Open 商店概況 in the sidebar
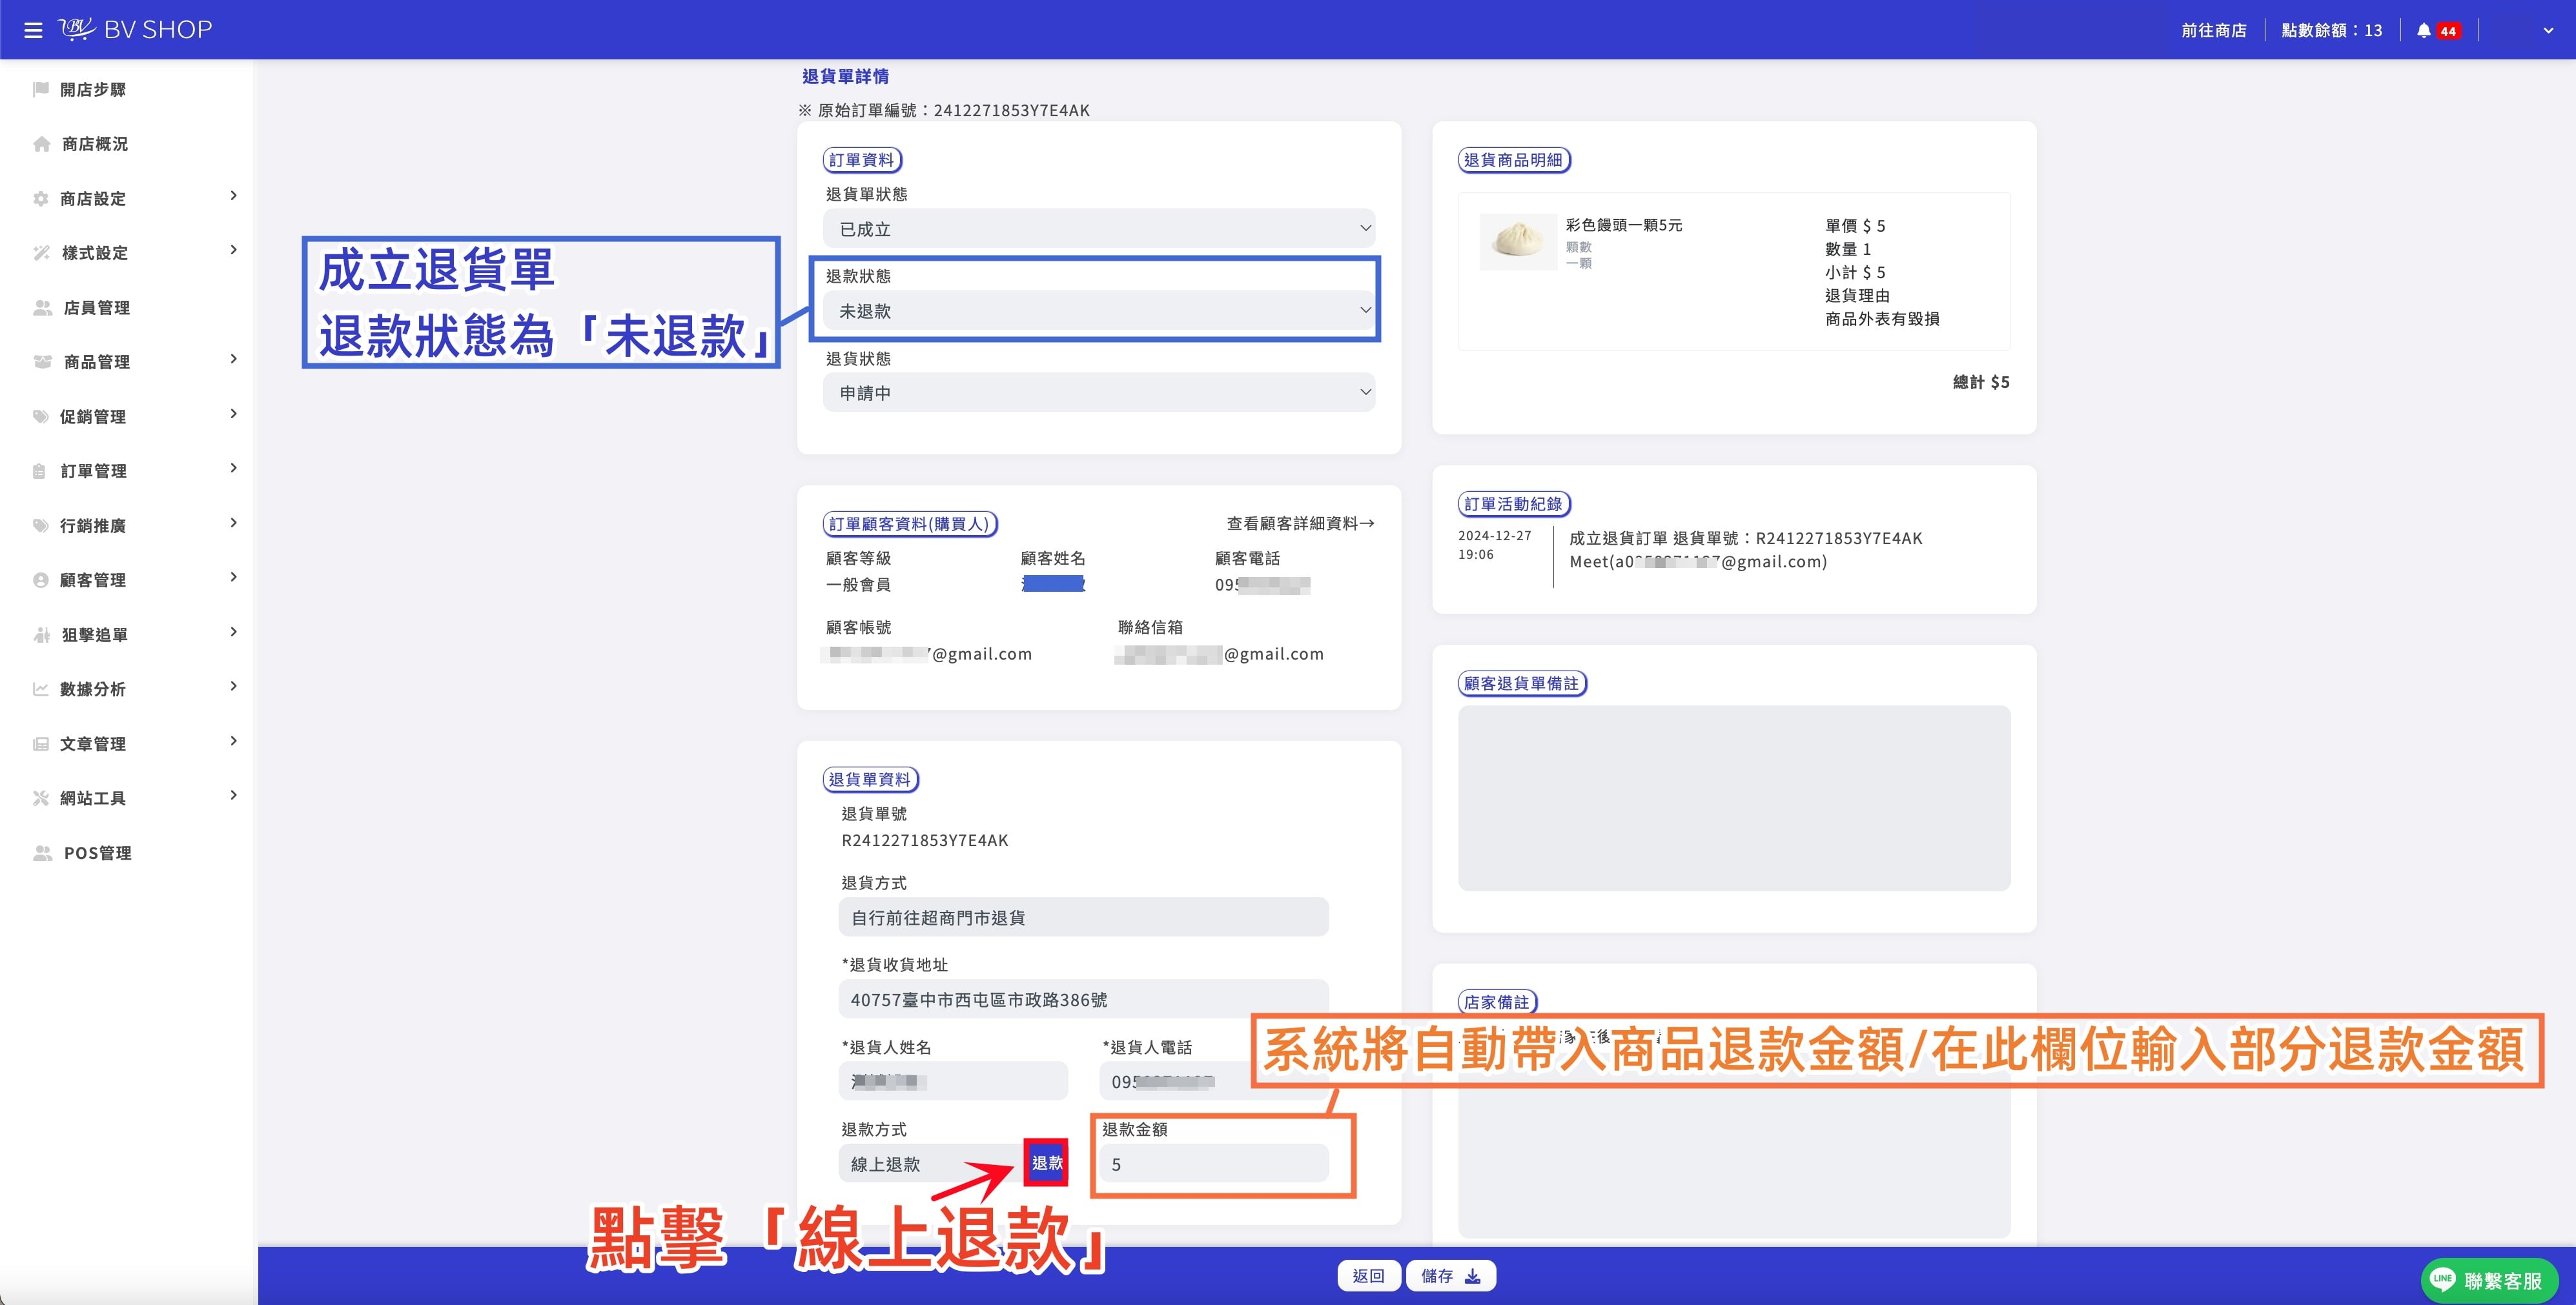Viewport: 2576px width, 1305px height. pyautogui.click(x=95, y=144)
